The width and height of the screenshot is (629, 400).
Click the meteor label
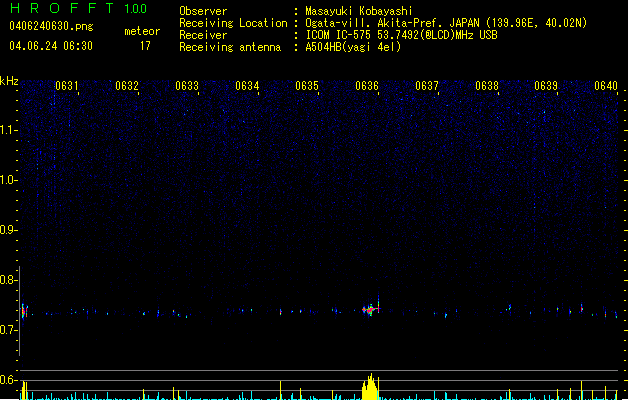click(142, 31)
